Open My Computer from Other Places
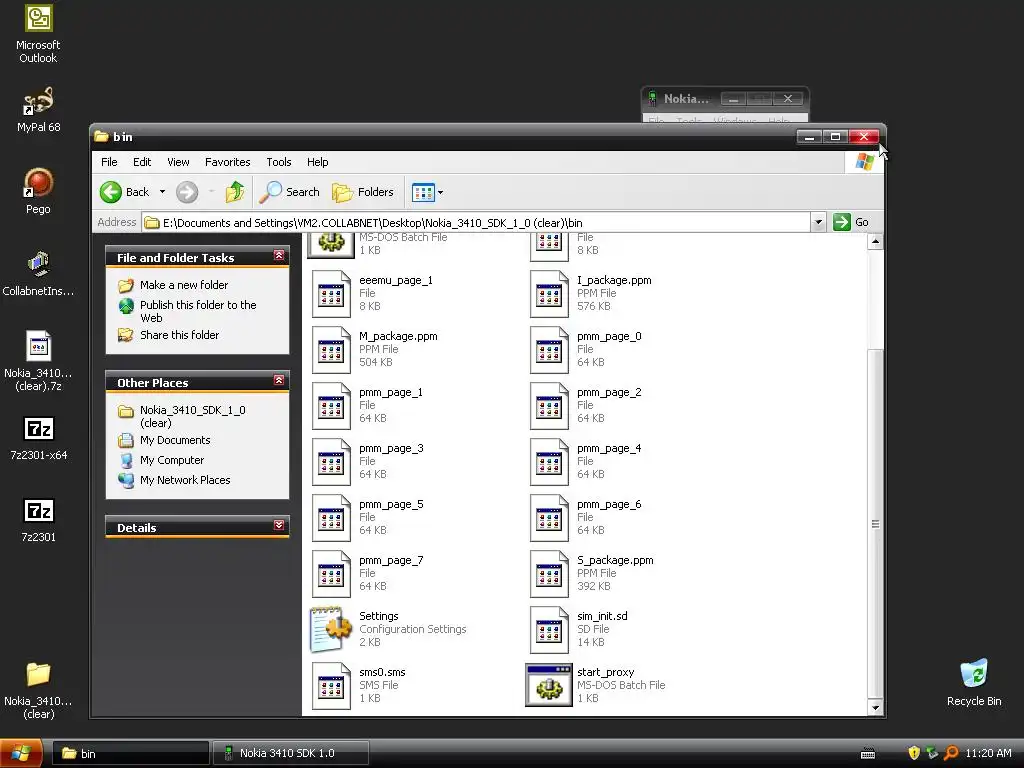The height and width of the screenshot is (768, 1024). [172, 460]
